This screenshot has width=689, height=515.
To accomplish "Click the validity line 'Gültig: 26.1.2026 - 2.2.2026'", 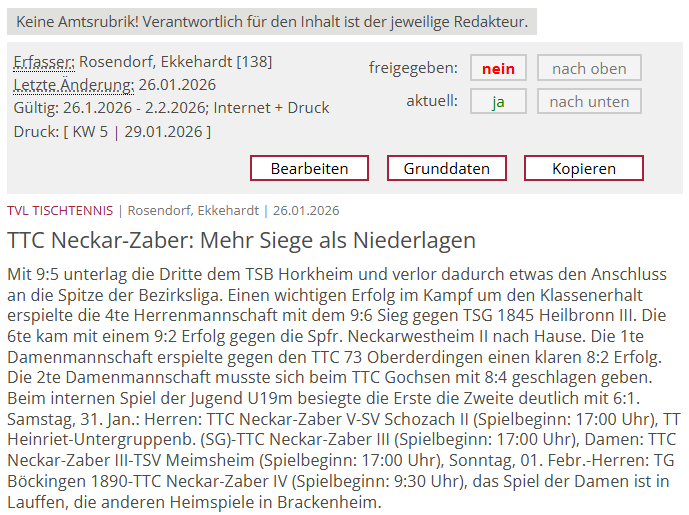I will click(x=111, y=108).
